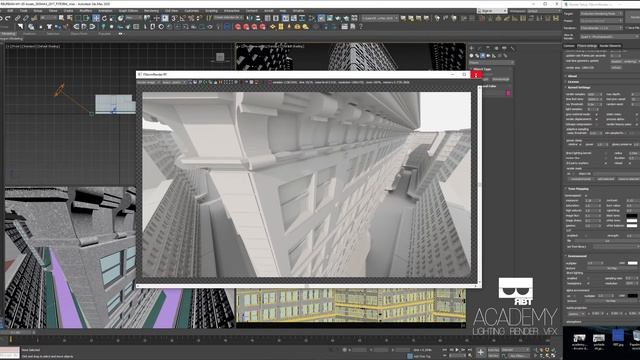Screen dimensions: 640x360
Task: Open the Modifiers menu
Action: [85, 11]
